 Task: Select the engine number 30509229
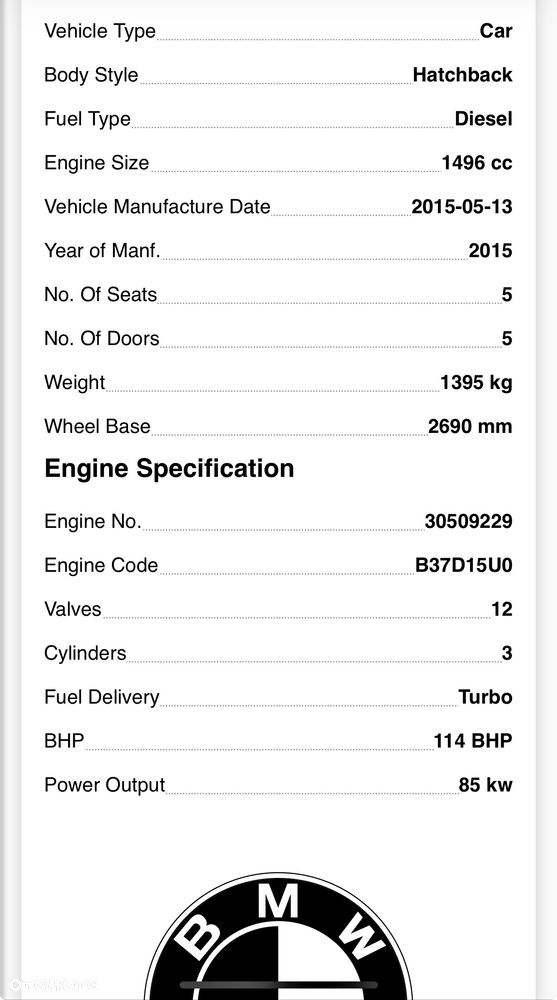(x=468, y=521)
